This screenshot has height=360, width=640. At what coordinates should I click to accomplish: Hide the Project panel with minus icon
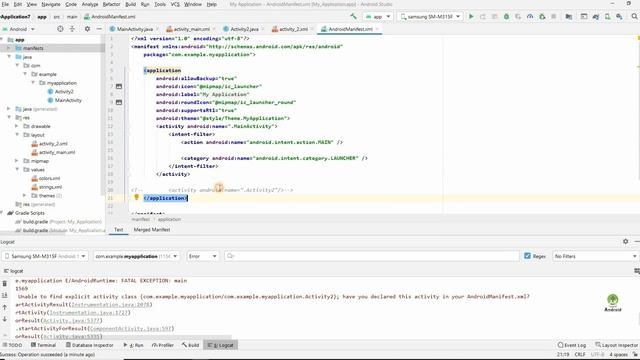pos(99,29)
